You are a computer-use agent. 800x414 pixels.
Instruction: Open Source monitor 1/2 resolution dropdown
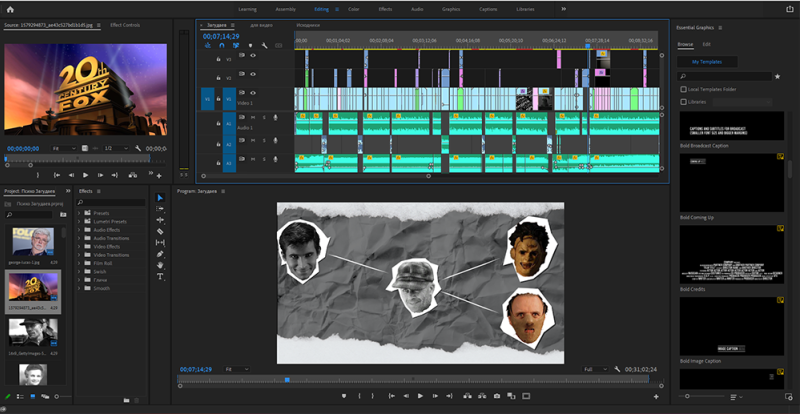click(116, 149)
